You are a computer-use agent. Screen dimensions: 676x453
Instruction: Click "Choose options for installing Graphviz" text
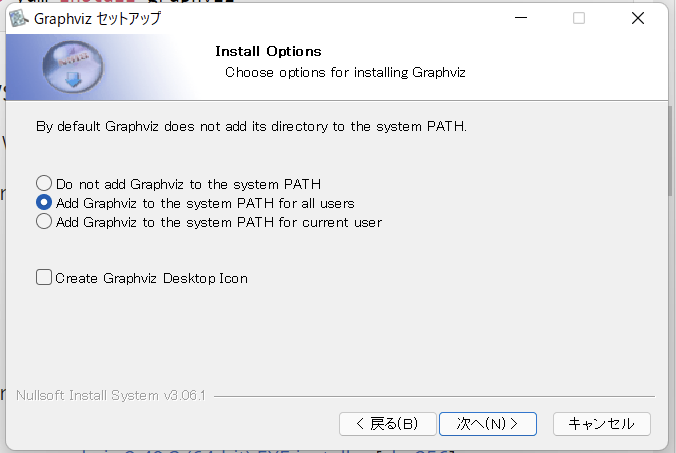pos(345,72)
